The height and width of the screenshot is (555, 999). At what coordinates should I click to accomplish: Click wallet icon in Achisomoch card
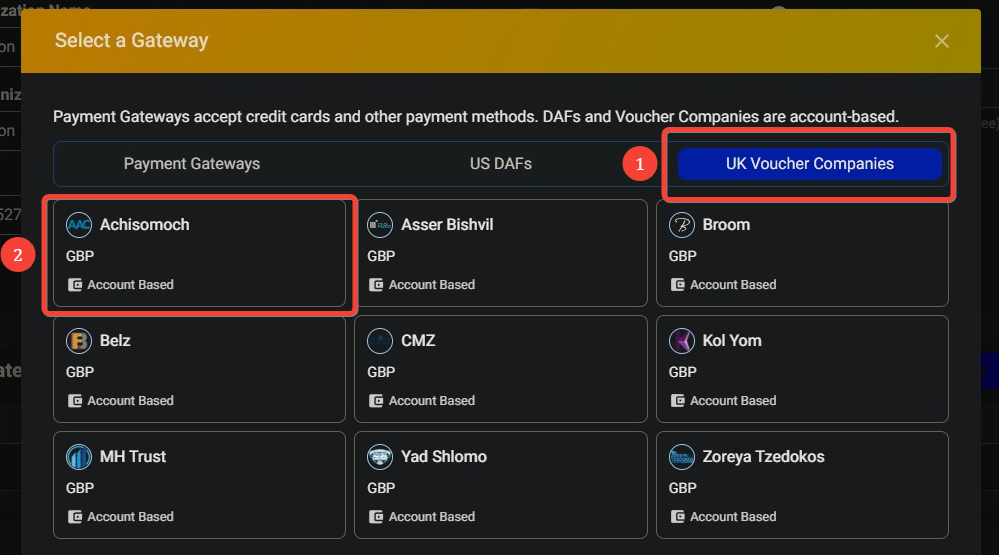pos(75,285)
